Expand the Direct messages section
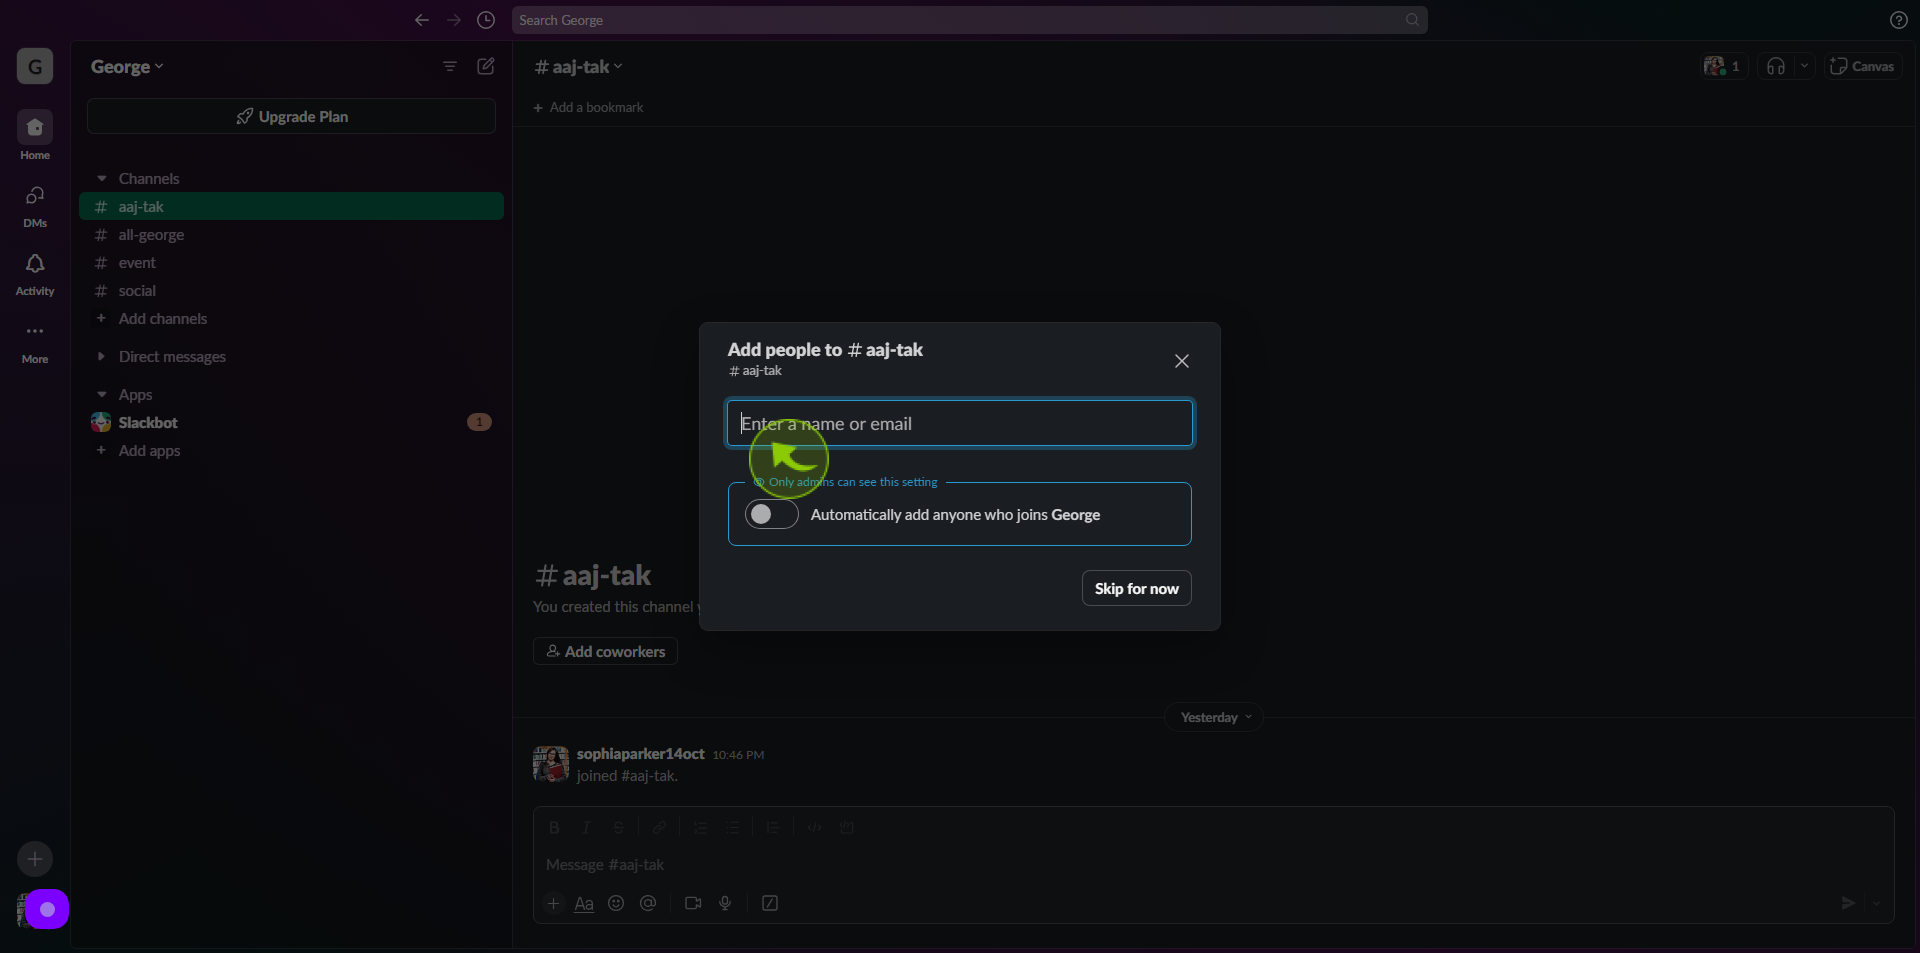The height and width of the screenshot is (953, 1920). coord(102,356)
